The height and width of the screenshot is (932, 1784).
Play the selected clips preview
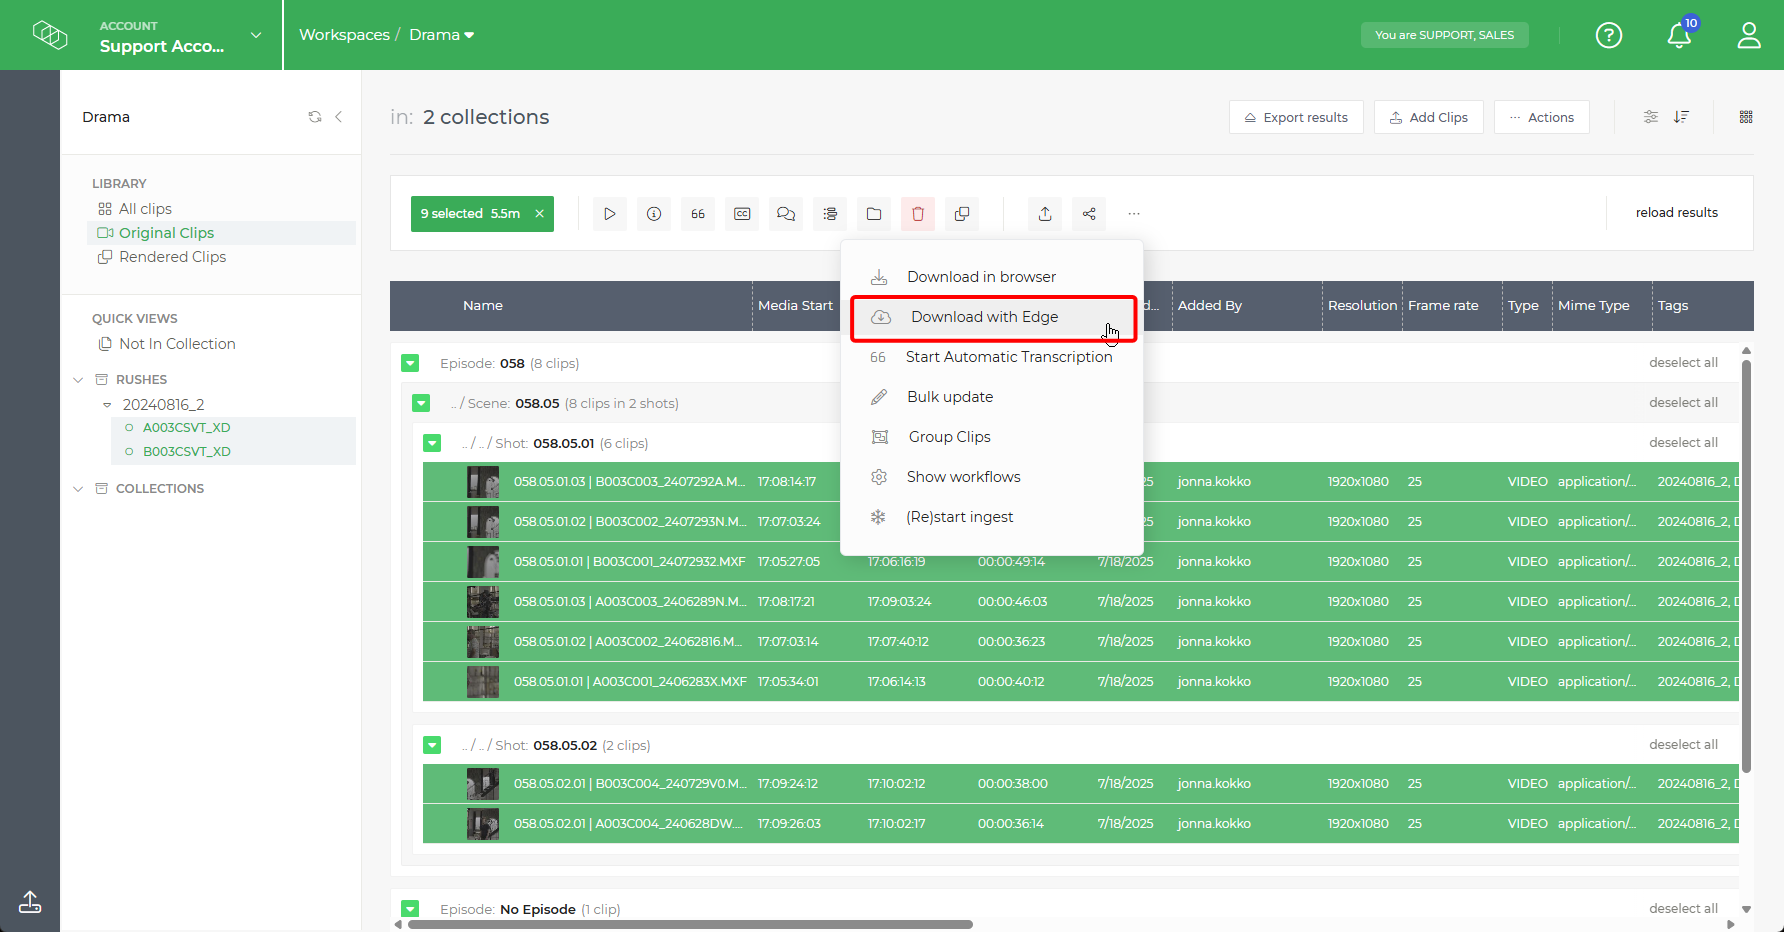610,213
